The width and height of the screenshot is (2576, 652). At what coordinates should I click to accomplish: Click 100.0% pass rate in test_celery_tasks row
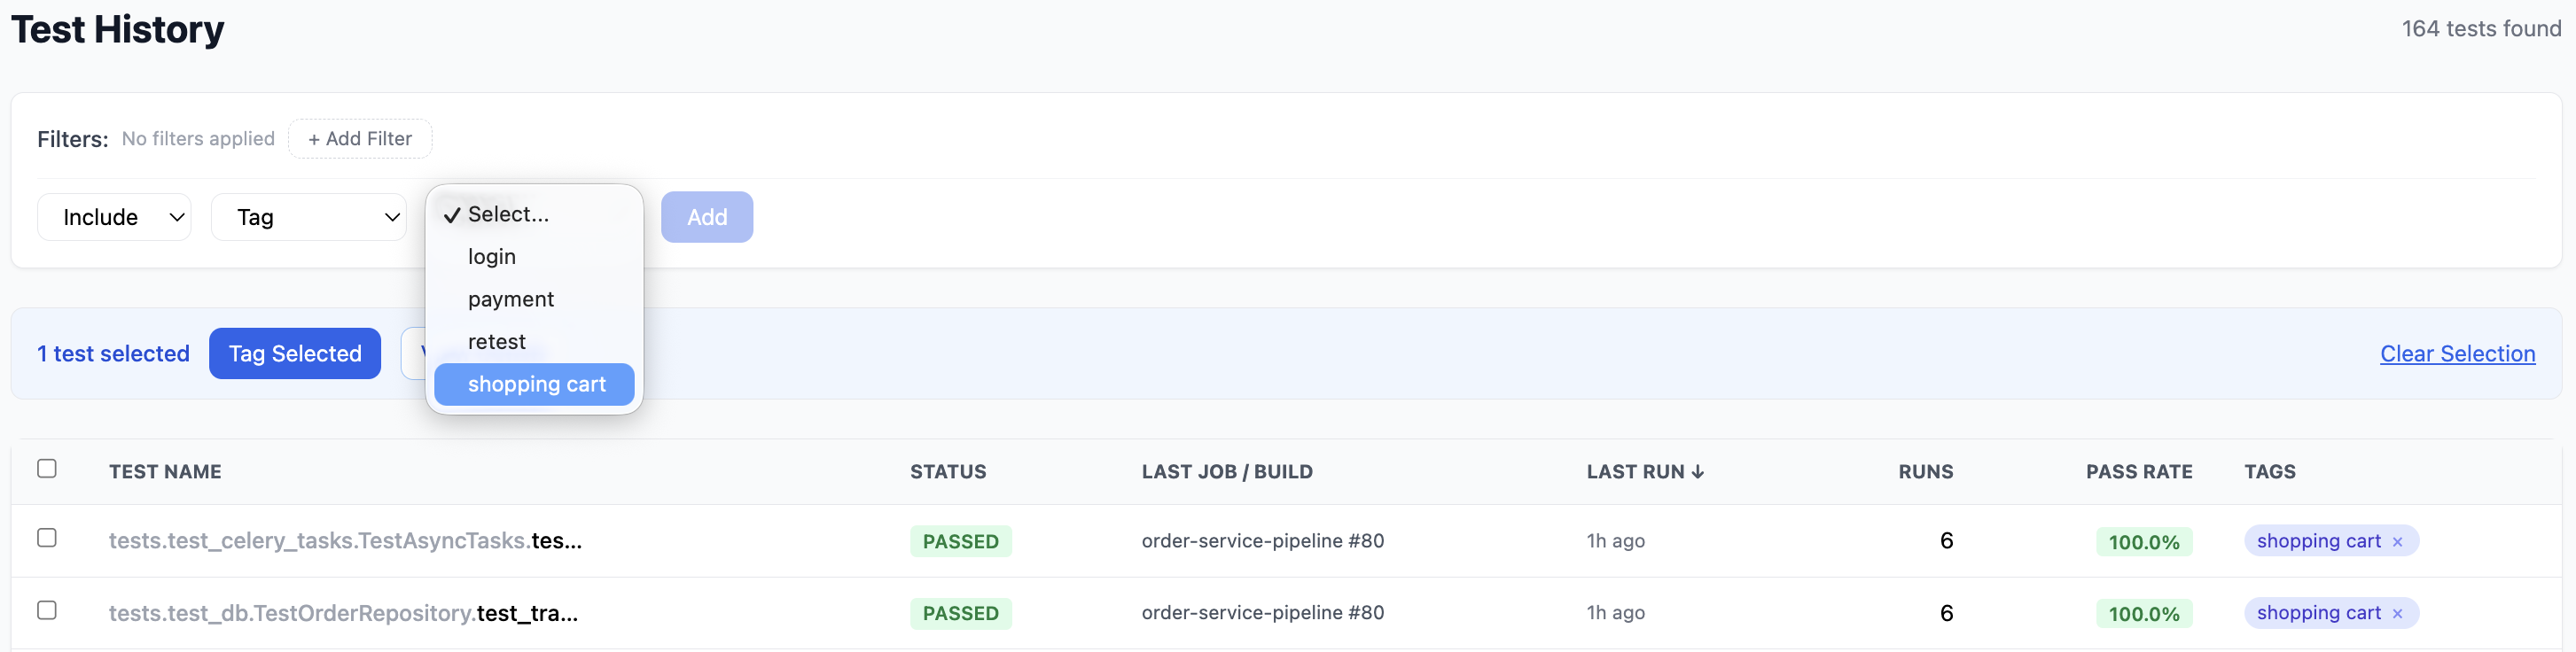coord(2144,543)
